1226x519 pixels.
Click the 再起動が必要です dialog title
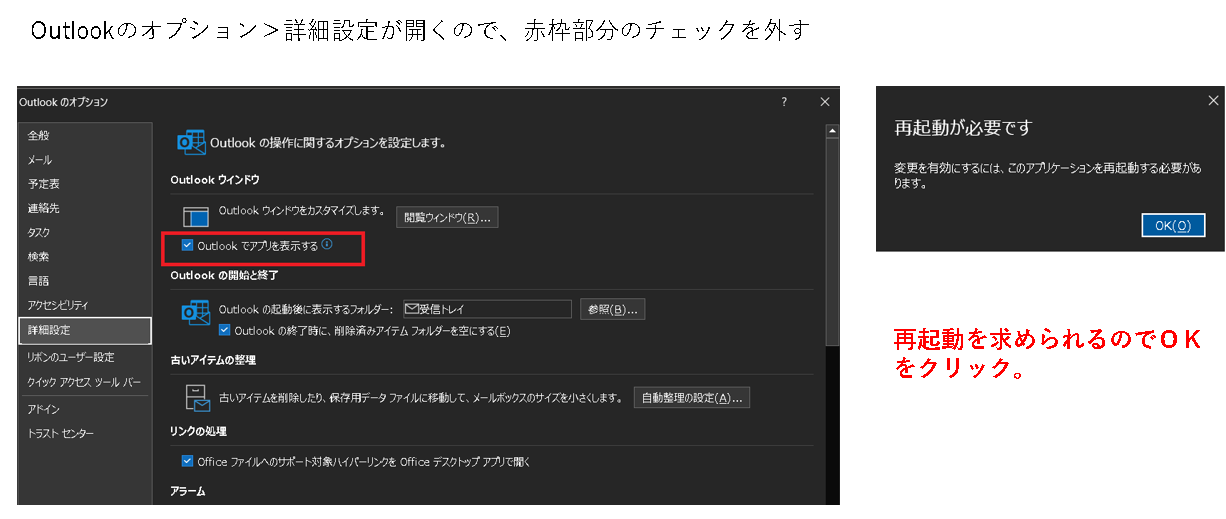coord(962,128)
